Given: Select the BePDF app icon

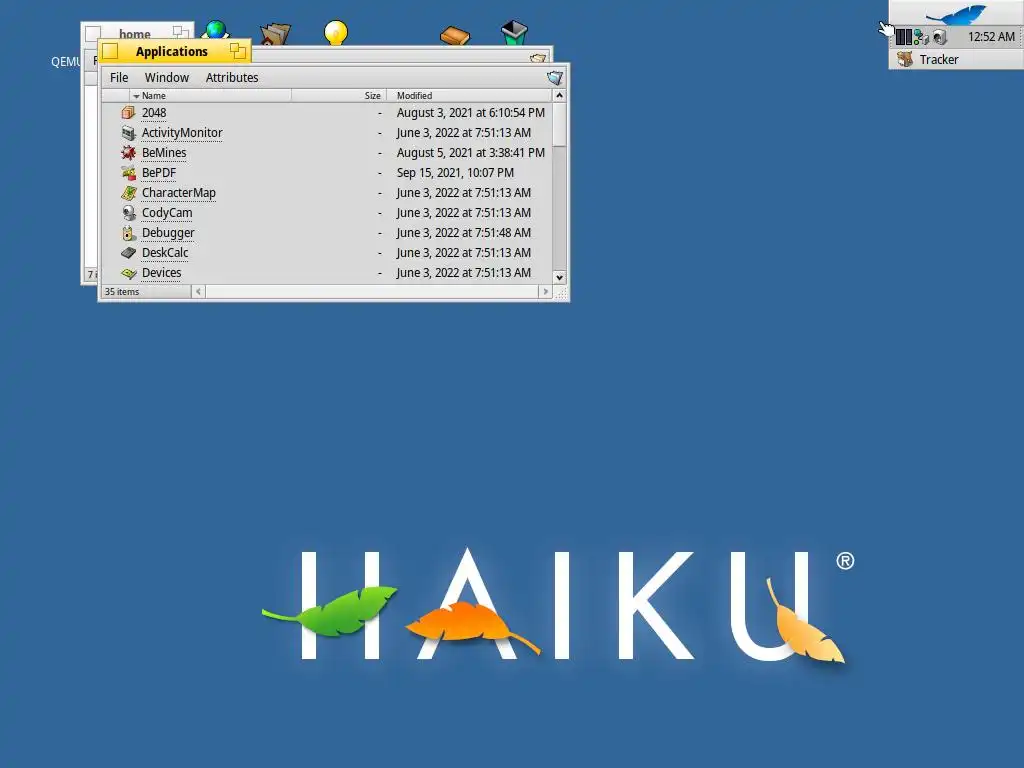Looking at the screenshot, I should coord(128,173).
